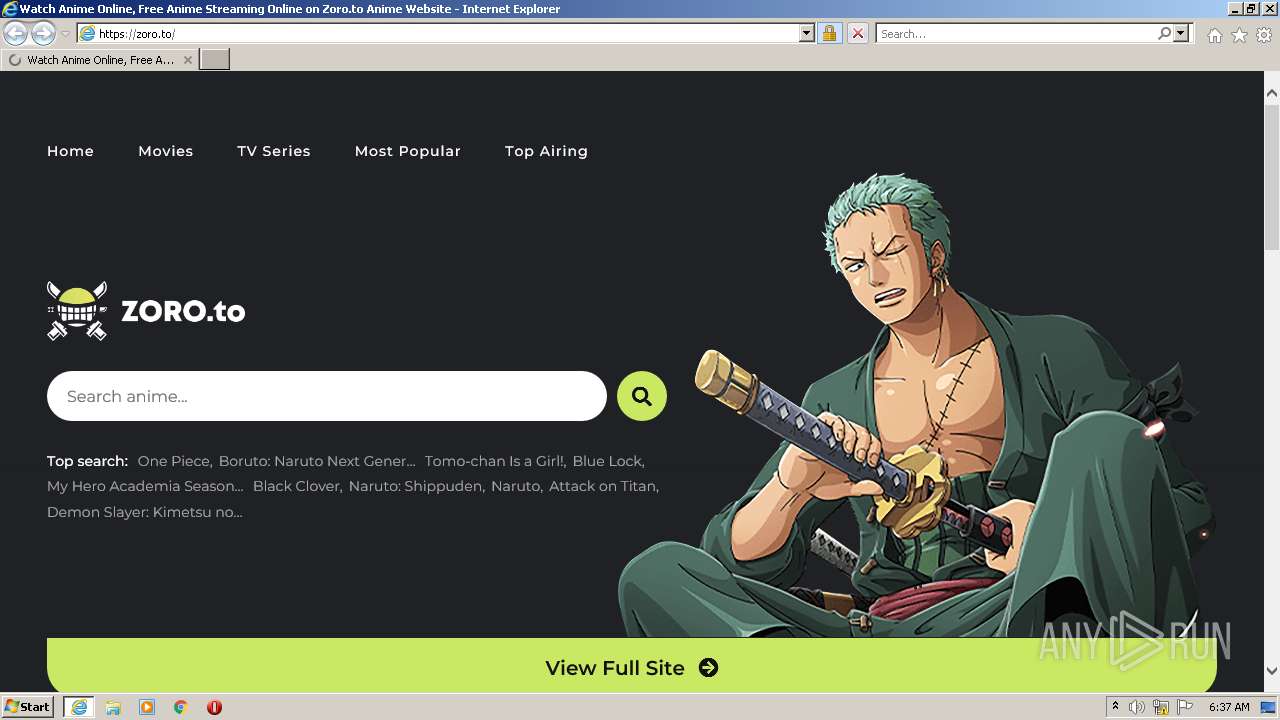This screenshot has height=720, width=1280.
Task: Click the Naruto: Shippuden link
Action: tap(416, 486)
